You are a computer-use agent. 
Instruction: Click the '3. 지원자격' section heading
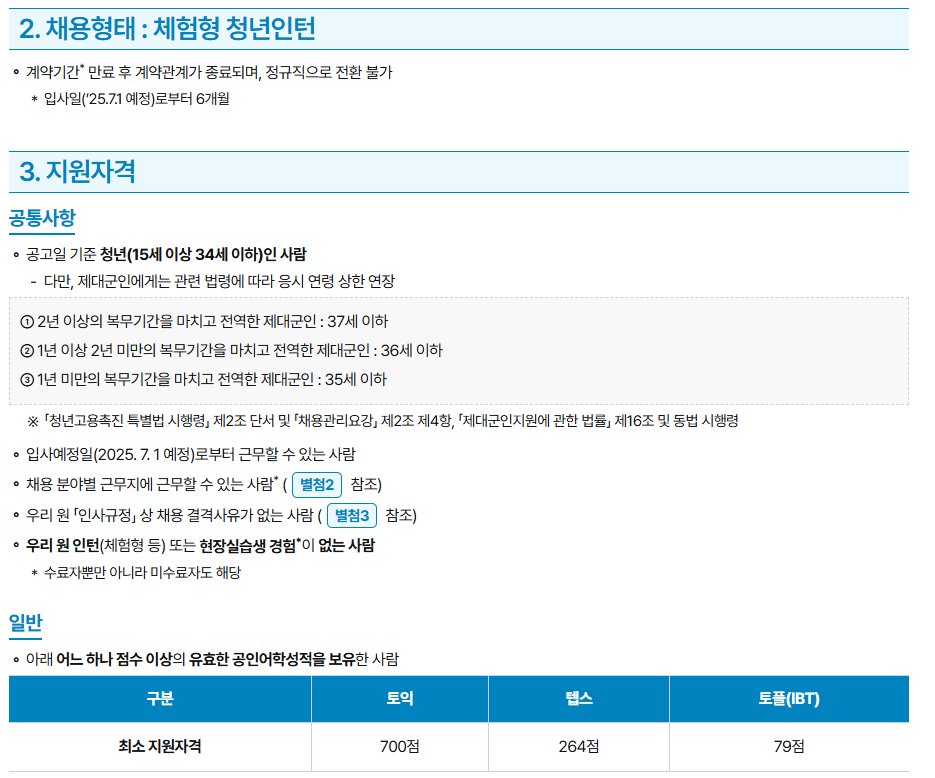point(78,171)
